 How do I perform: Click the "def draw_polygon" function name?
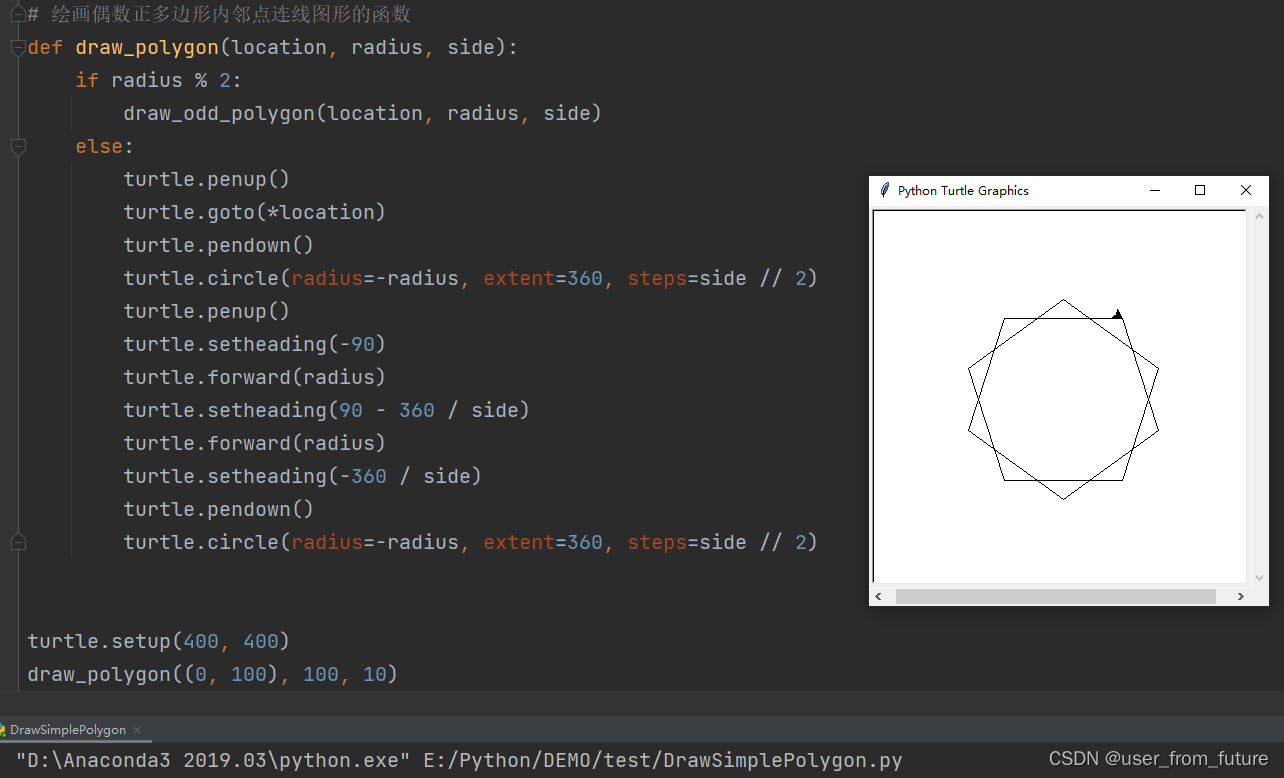coord(147,47)
